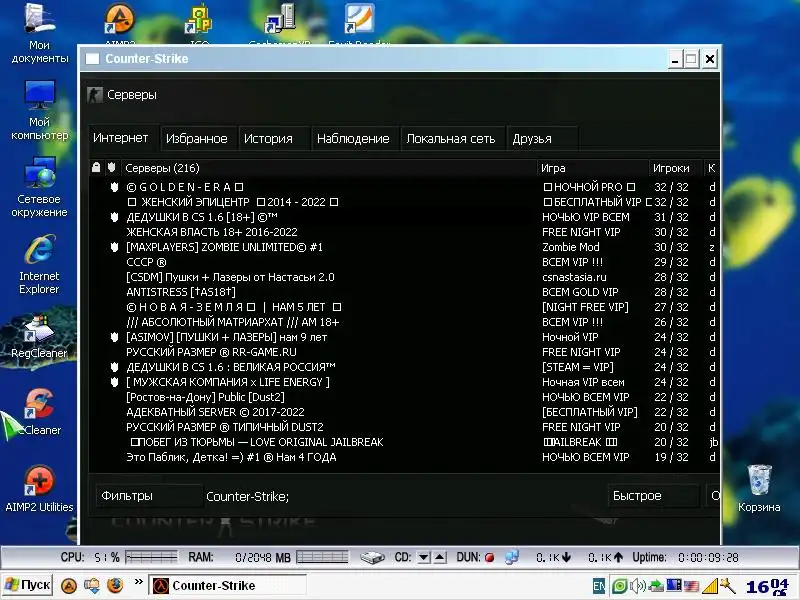Click the US flag tray icon

(x=691, y=586)
